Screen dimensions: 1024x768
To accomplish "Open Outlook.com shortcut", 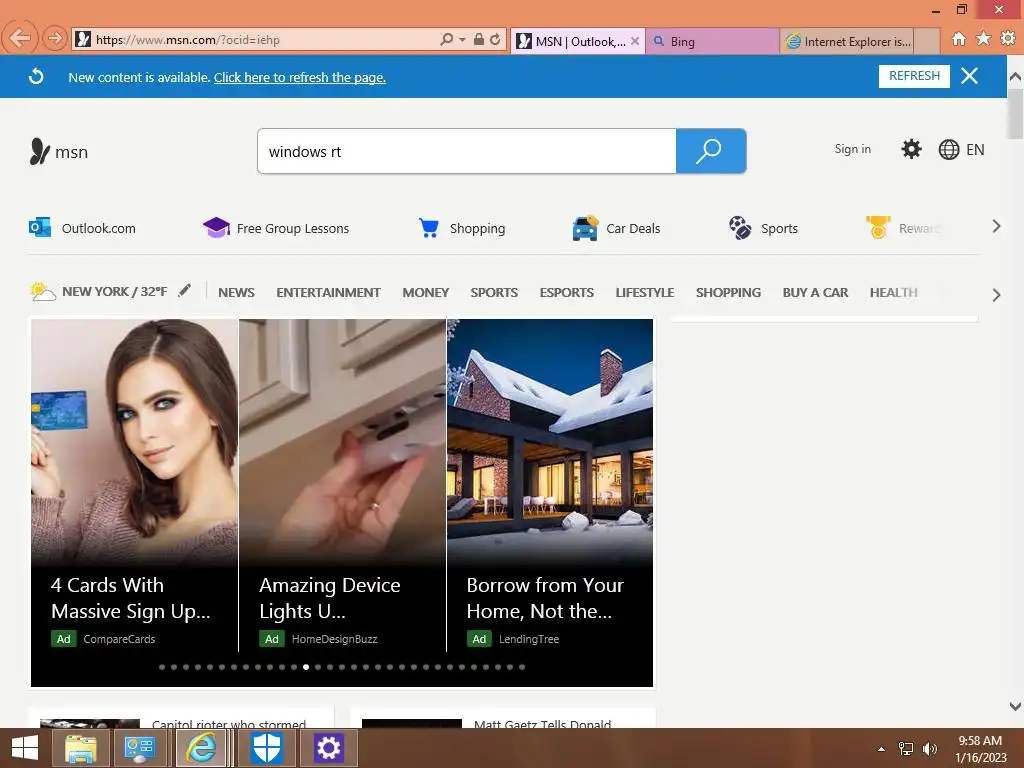I will pyautogui.click(x=82, y=228).
